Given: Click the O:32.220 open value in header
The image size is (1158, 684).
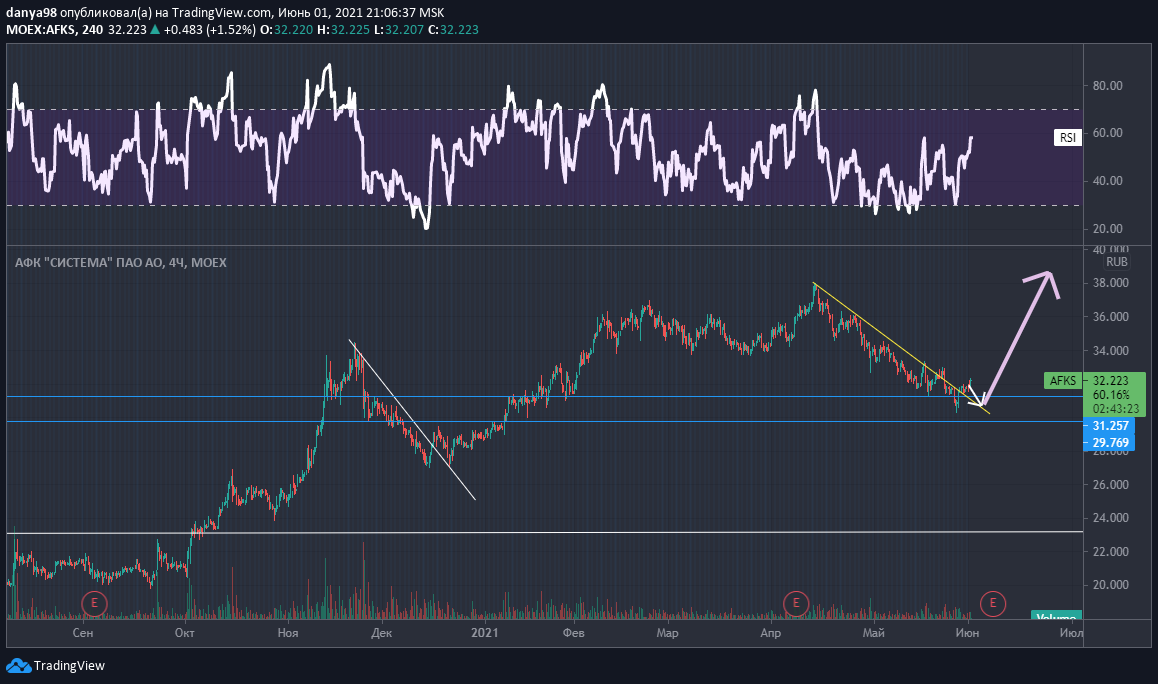Looking at the screenshot, I should pyautogui.click(x=287, y=30).
